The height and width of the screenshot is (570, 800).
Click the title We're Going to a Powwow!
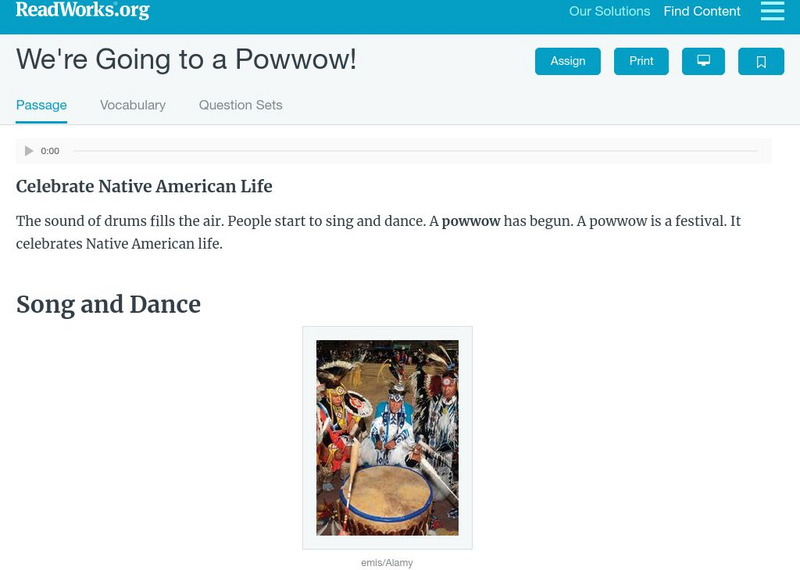186,60
